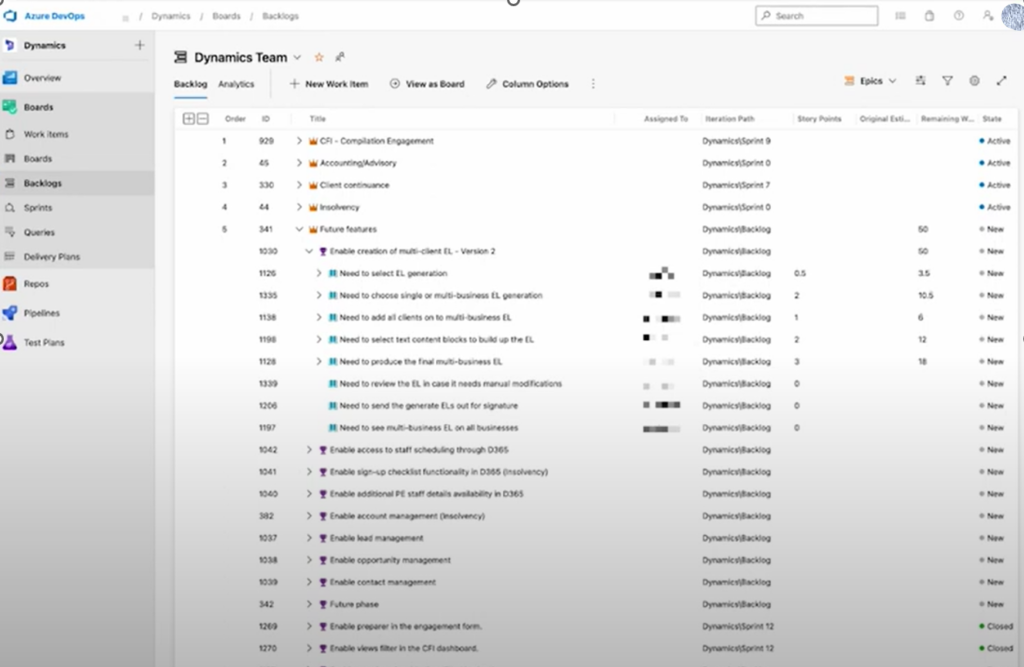1024x667 pixels.
Task: Open backlog settings gear icon
Action: (974, 81)
